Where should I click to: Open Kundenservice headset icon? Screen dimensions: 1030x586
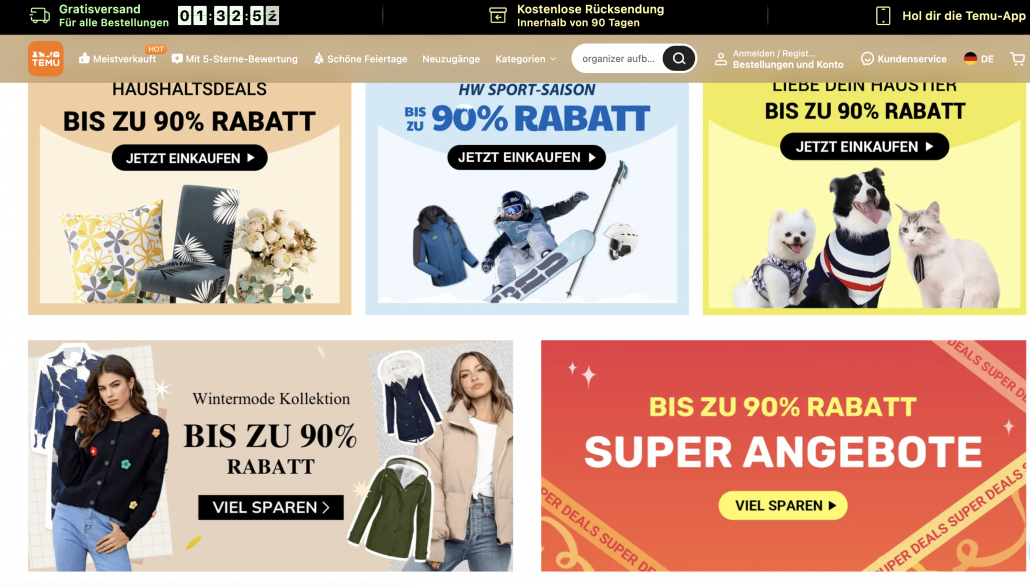pos(867,58)
